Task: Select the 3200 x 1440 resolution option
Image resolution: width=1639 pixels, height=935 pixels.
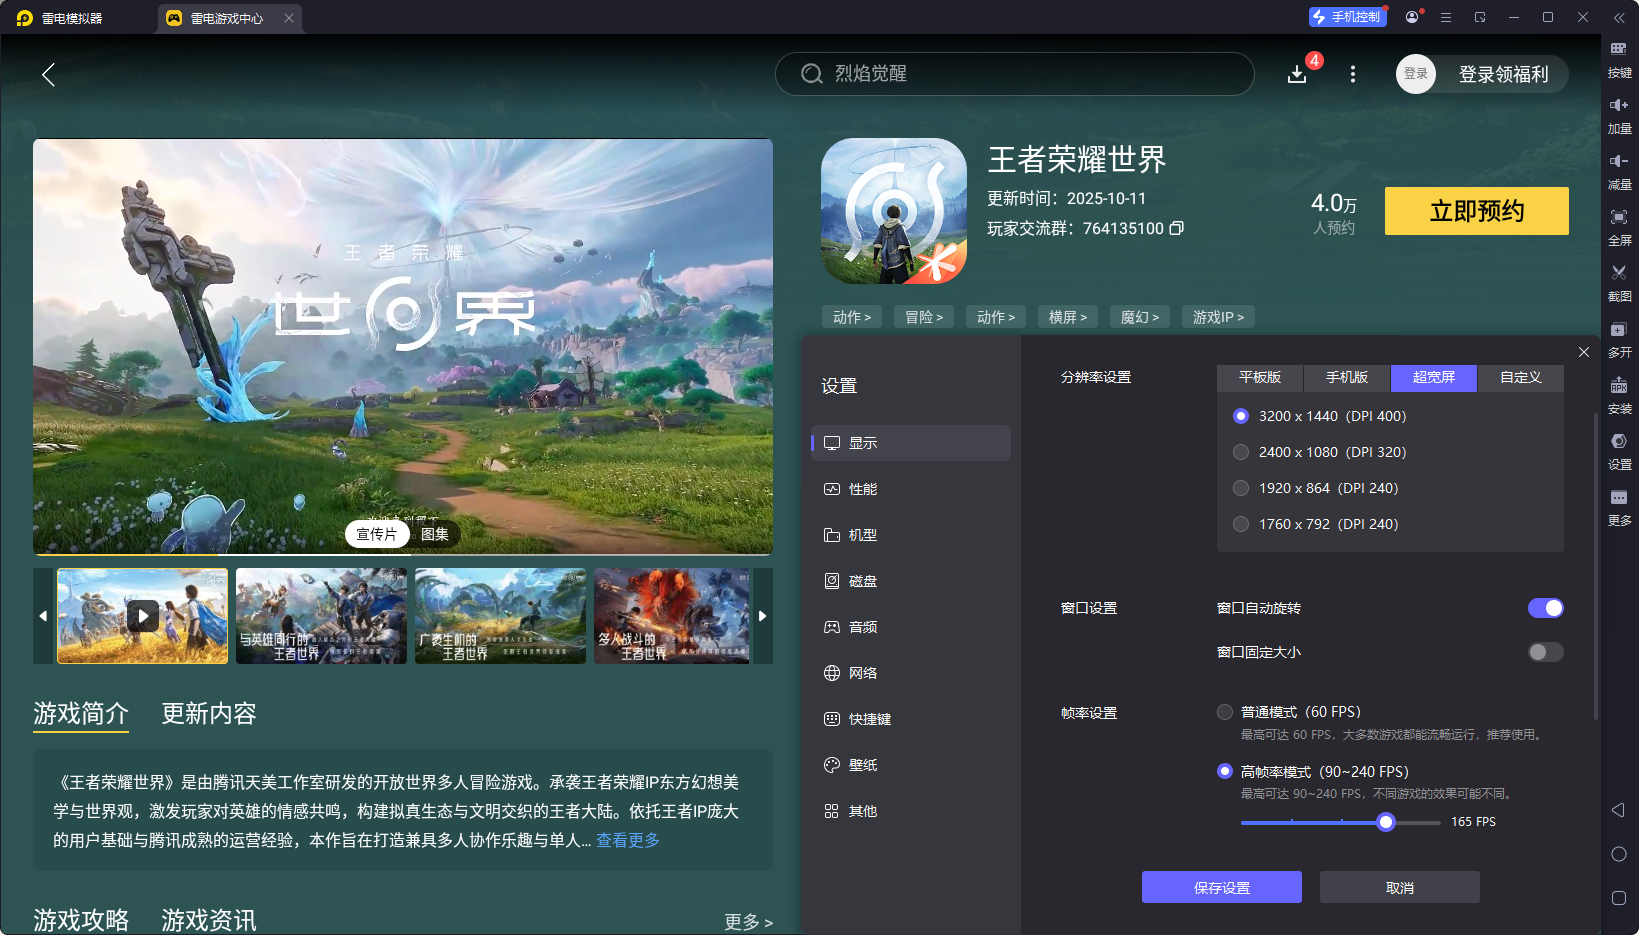Action: pos(1241,416)
